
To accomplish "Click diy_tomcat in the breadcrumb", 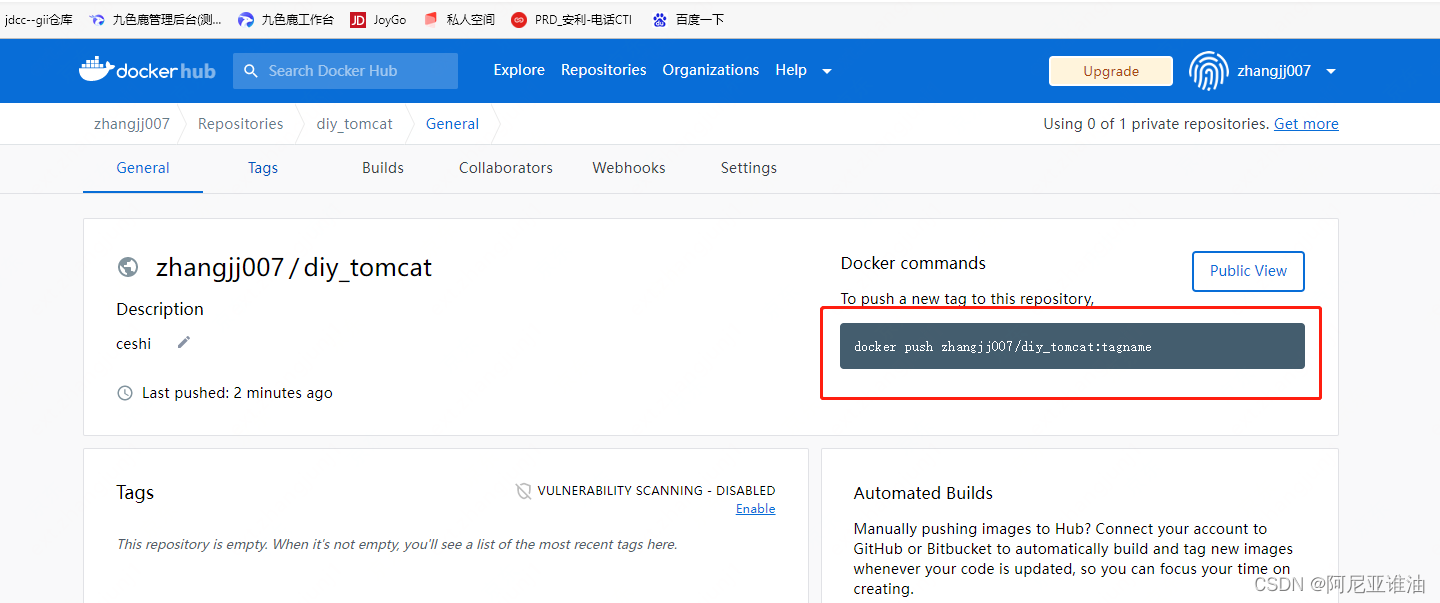I will pyautogui.click(x=355, y=124).
